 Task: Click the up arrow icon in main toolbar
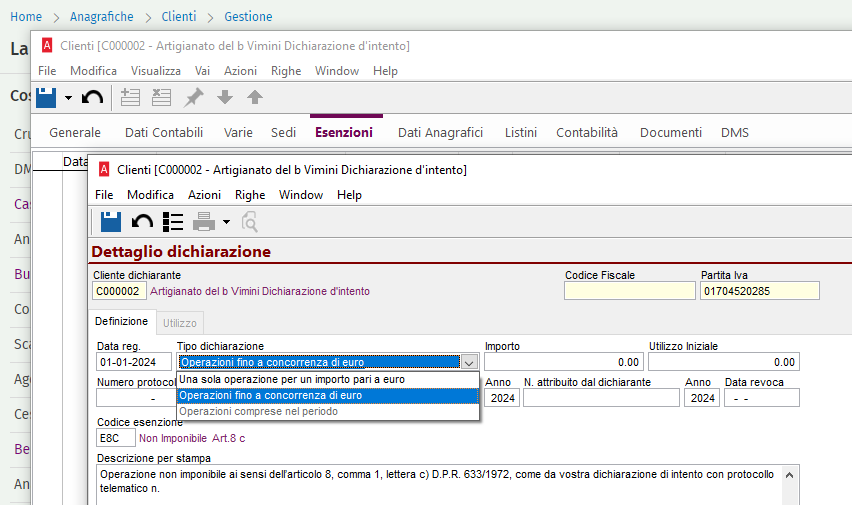coord(255,97)
